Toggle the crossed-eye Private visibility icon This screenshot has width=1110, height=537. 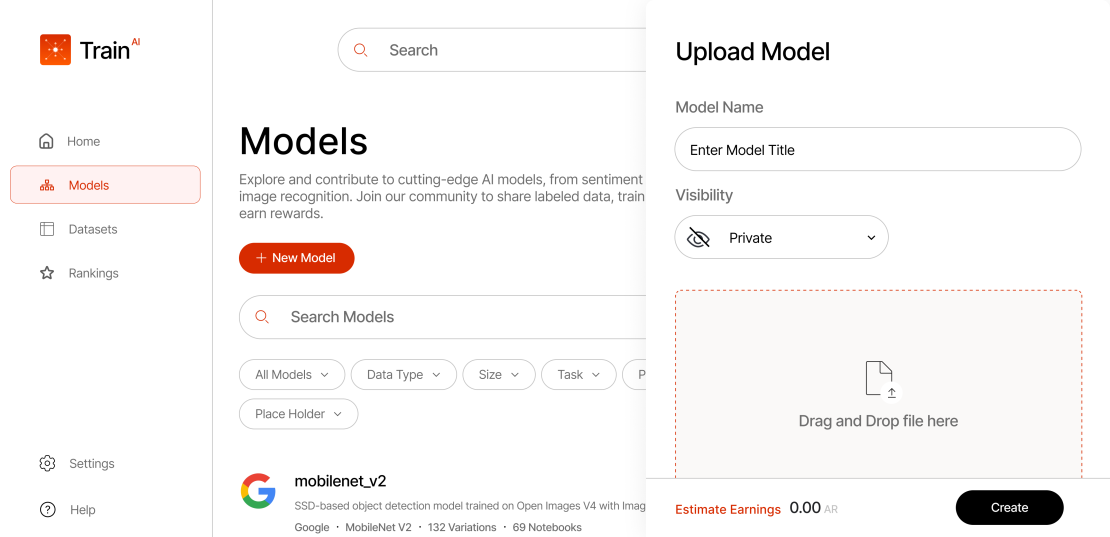(x=699, y=238)
